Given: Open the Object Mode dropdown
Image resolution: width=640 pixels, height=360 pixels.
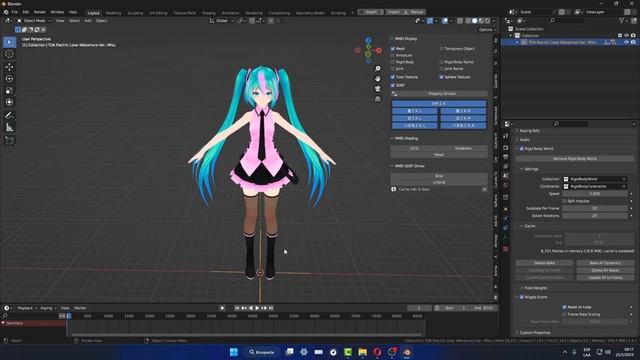Looking at the screenshot, I should pos(34,20).
